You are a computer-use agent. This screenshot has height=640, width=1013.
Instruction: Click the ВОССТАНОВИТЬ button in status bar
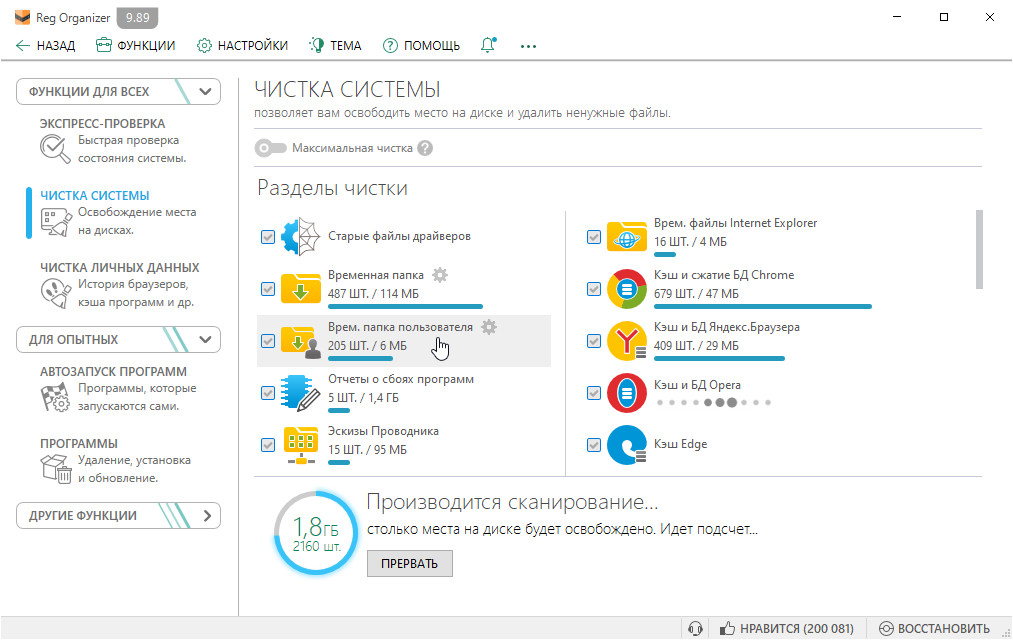[x=934, y=629]
